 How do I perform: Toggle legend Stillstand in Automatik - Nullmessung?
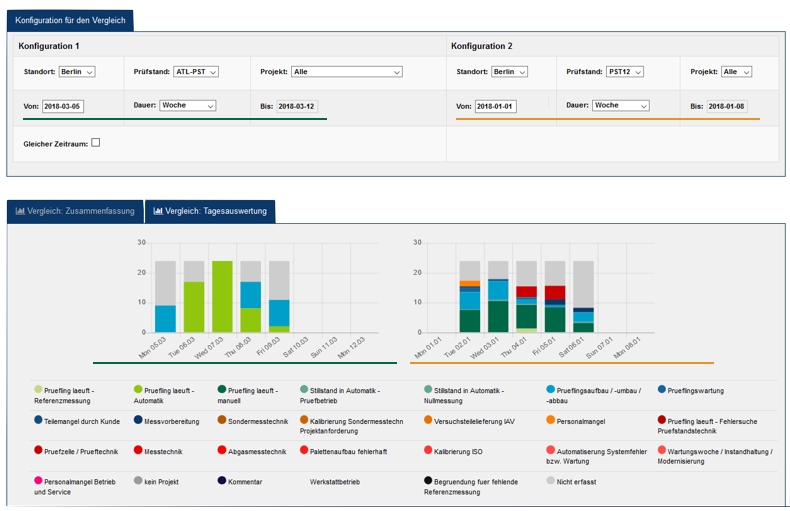(x=464, y=395)
